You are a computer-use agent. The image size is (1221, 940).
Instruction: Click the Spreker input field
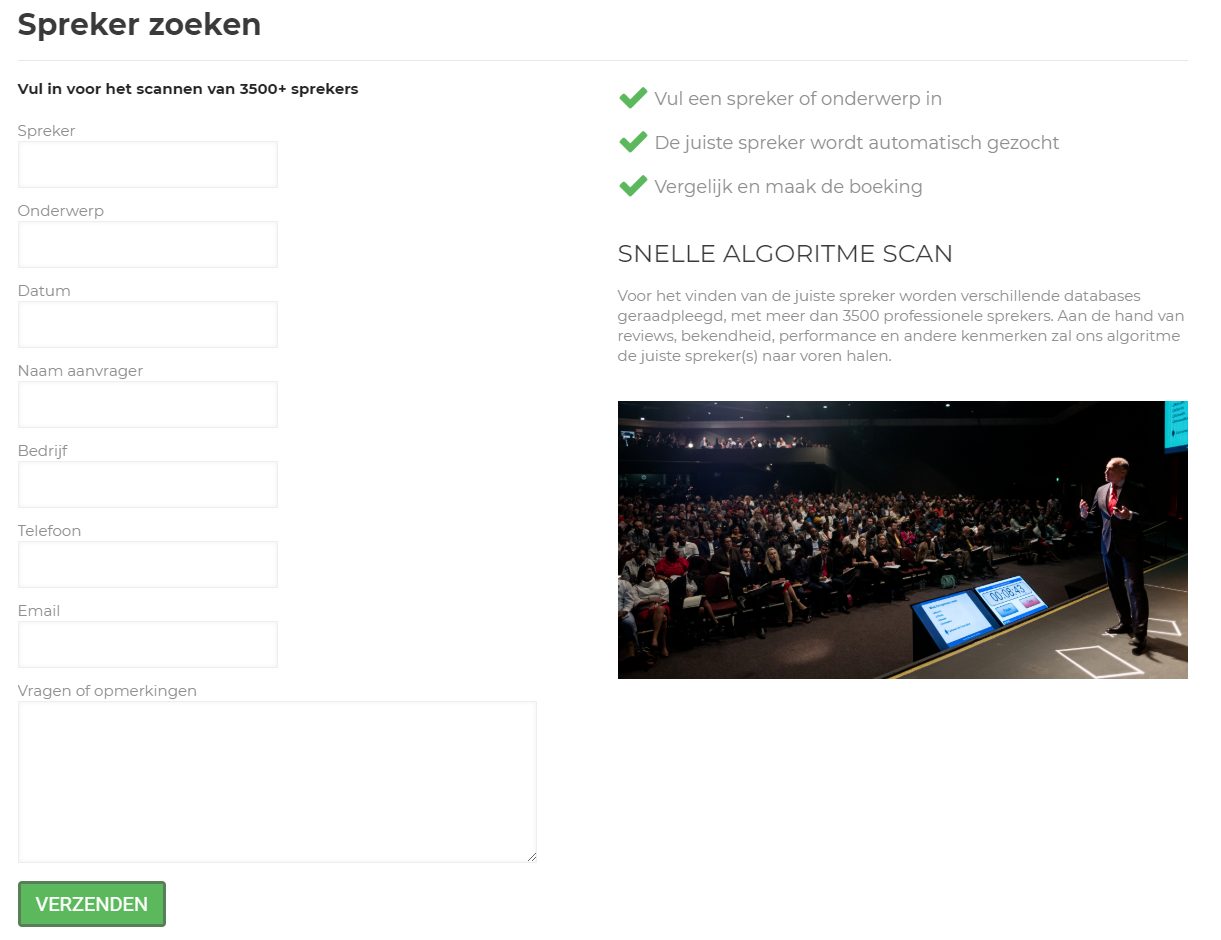click(147, 164)
